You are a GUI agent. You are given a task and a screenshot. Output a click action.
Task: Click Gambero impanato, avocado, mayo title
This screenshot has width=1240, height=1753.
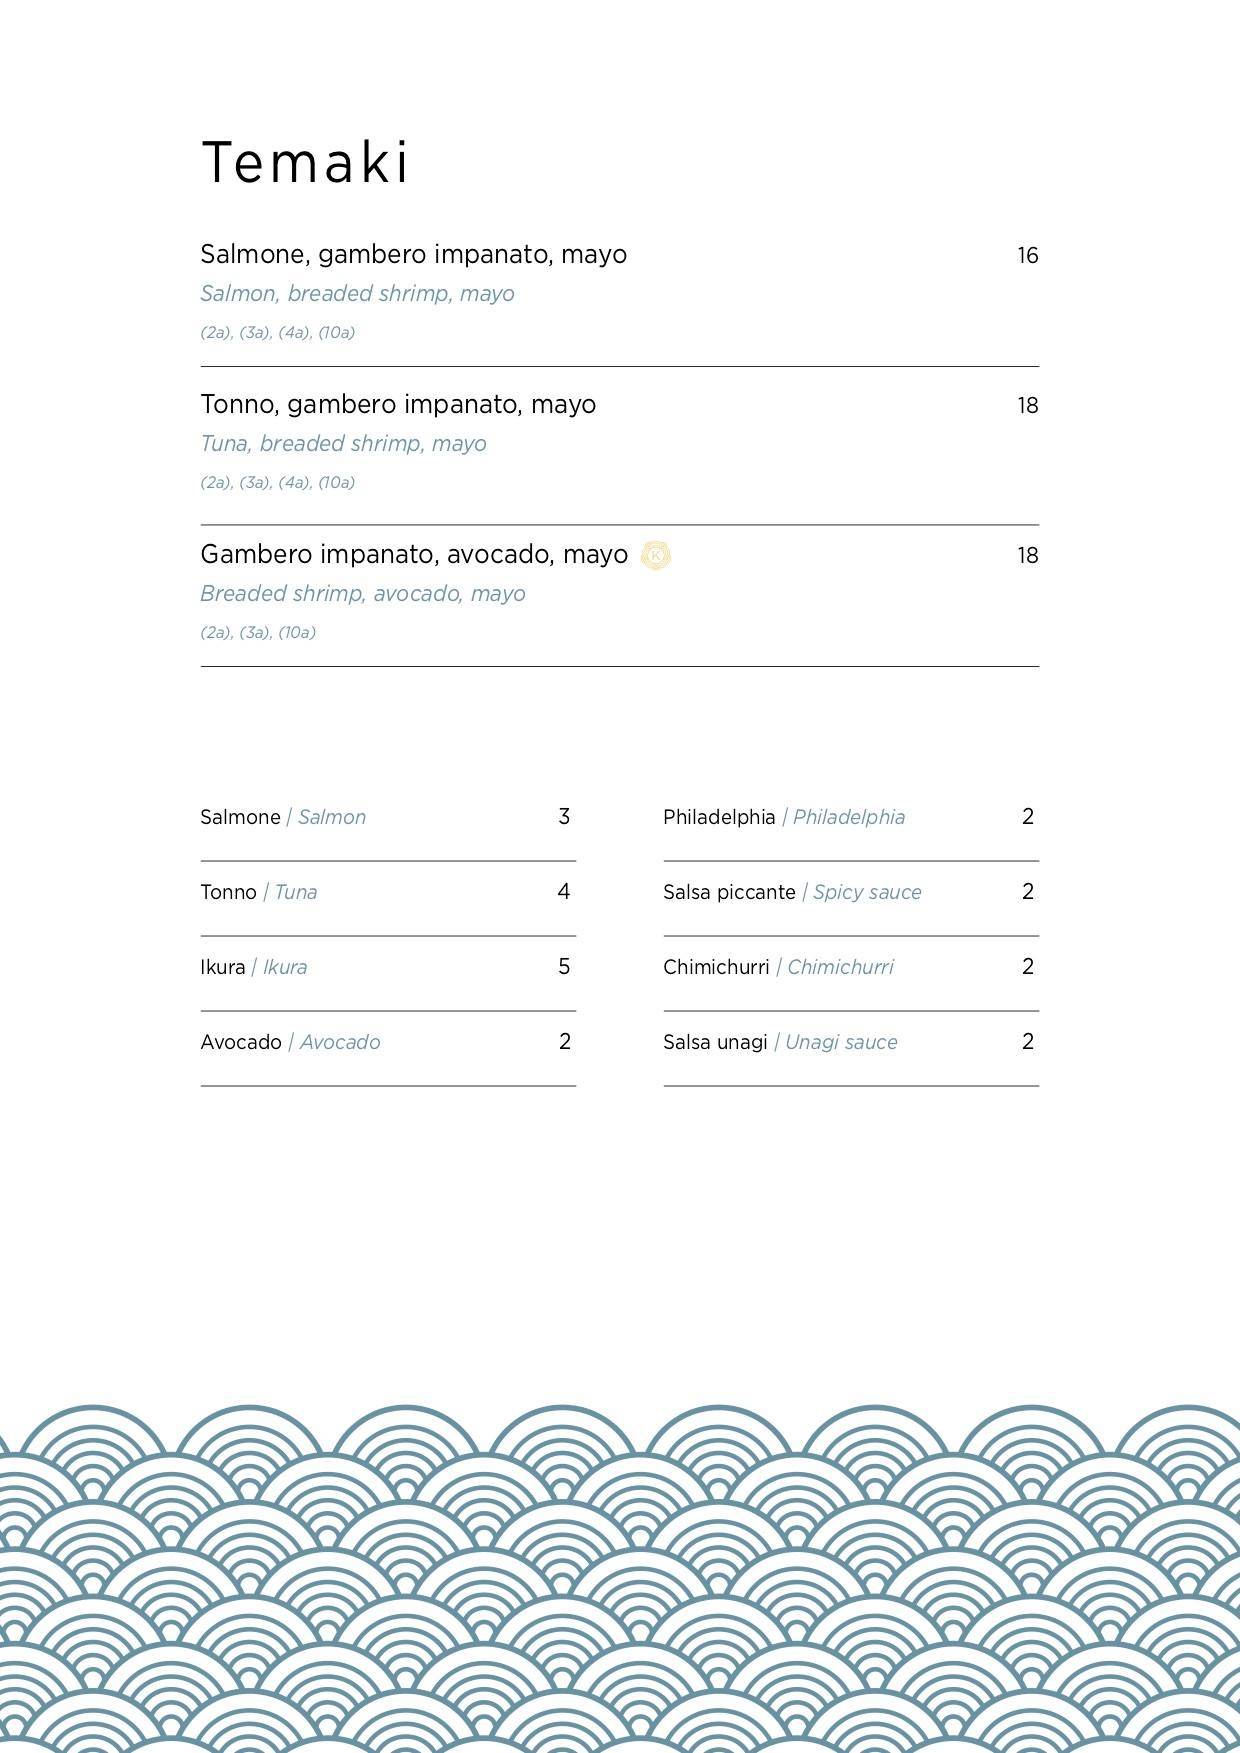(414, 554)
